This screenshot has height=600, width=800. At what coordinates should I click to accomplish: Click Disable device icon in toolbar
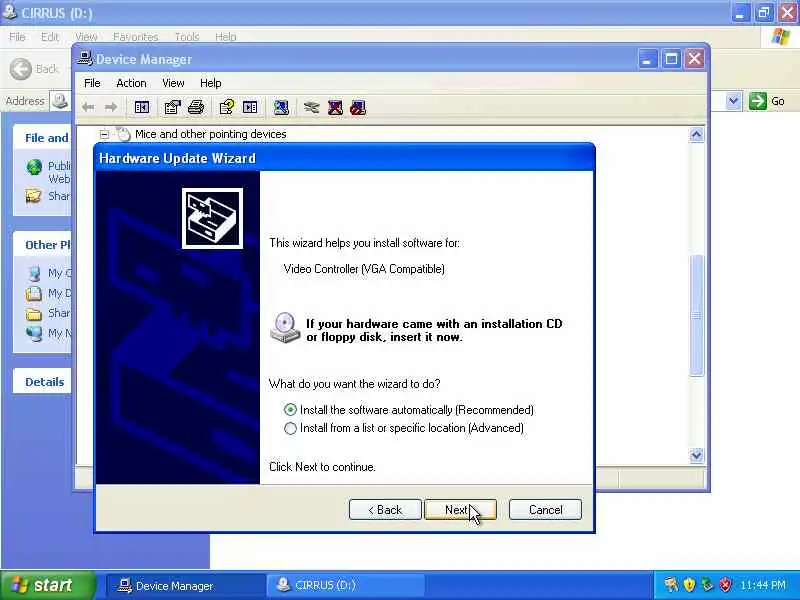point(358,107)
